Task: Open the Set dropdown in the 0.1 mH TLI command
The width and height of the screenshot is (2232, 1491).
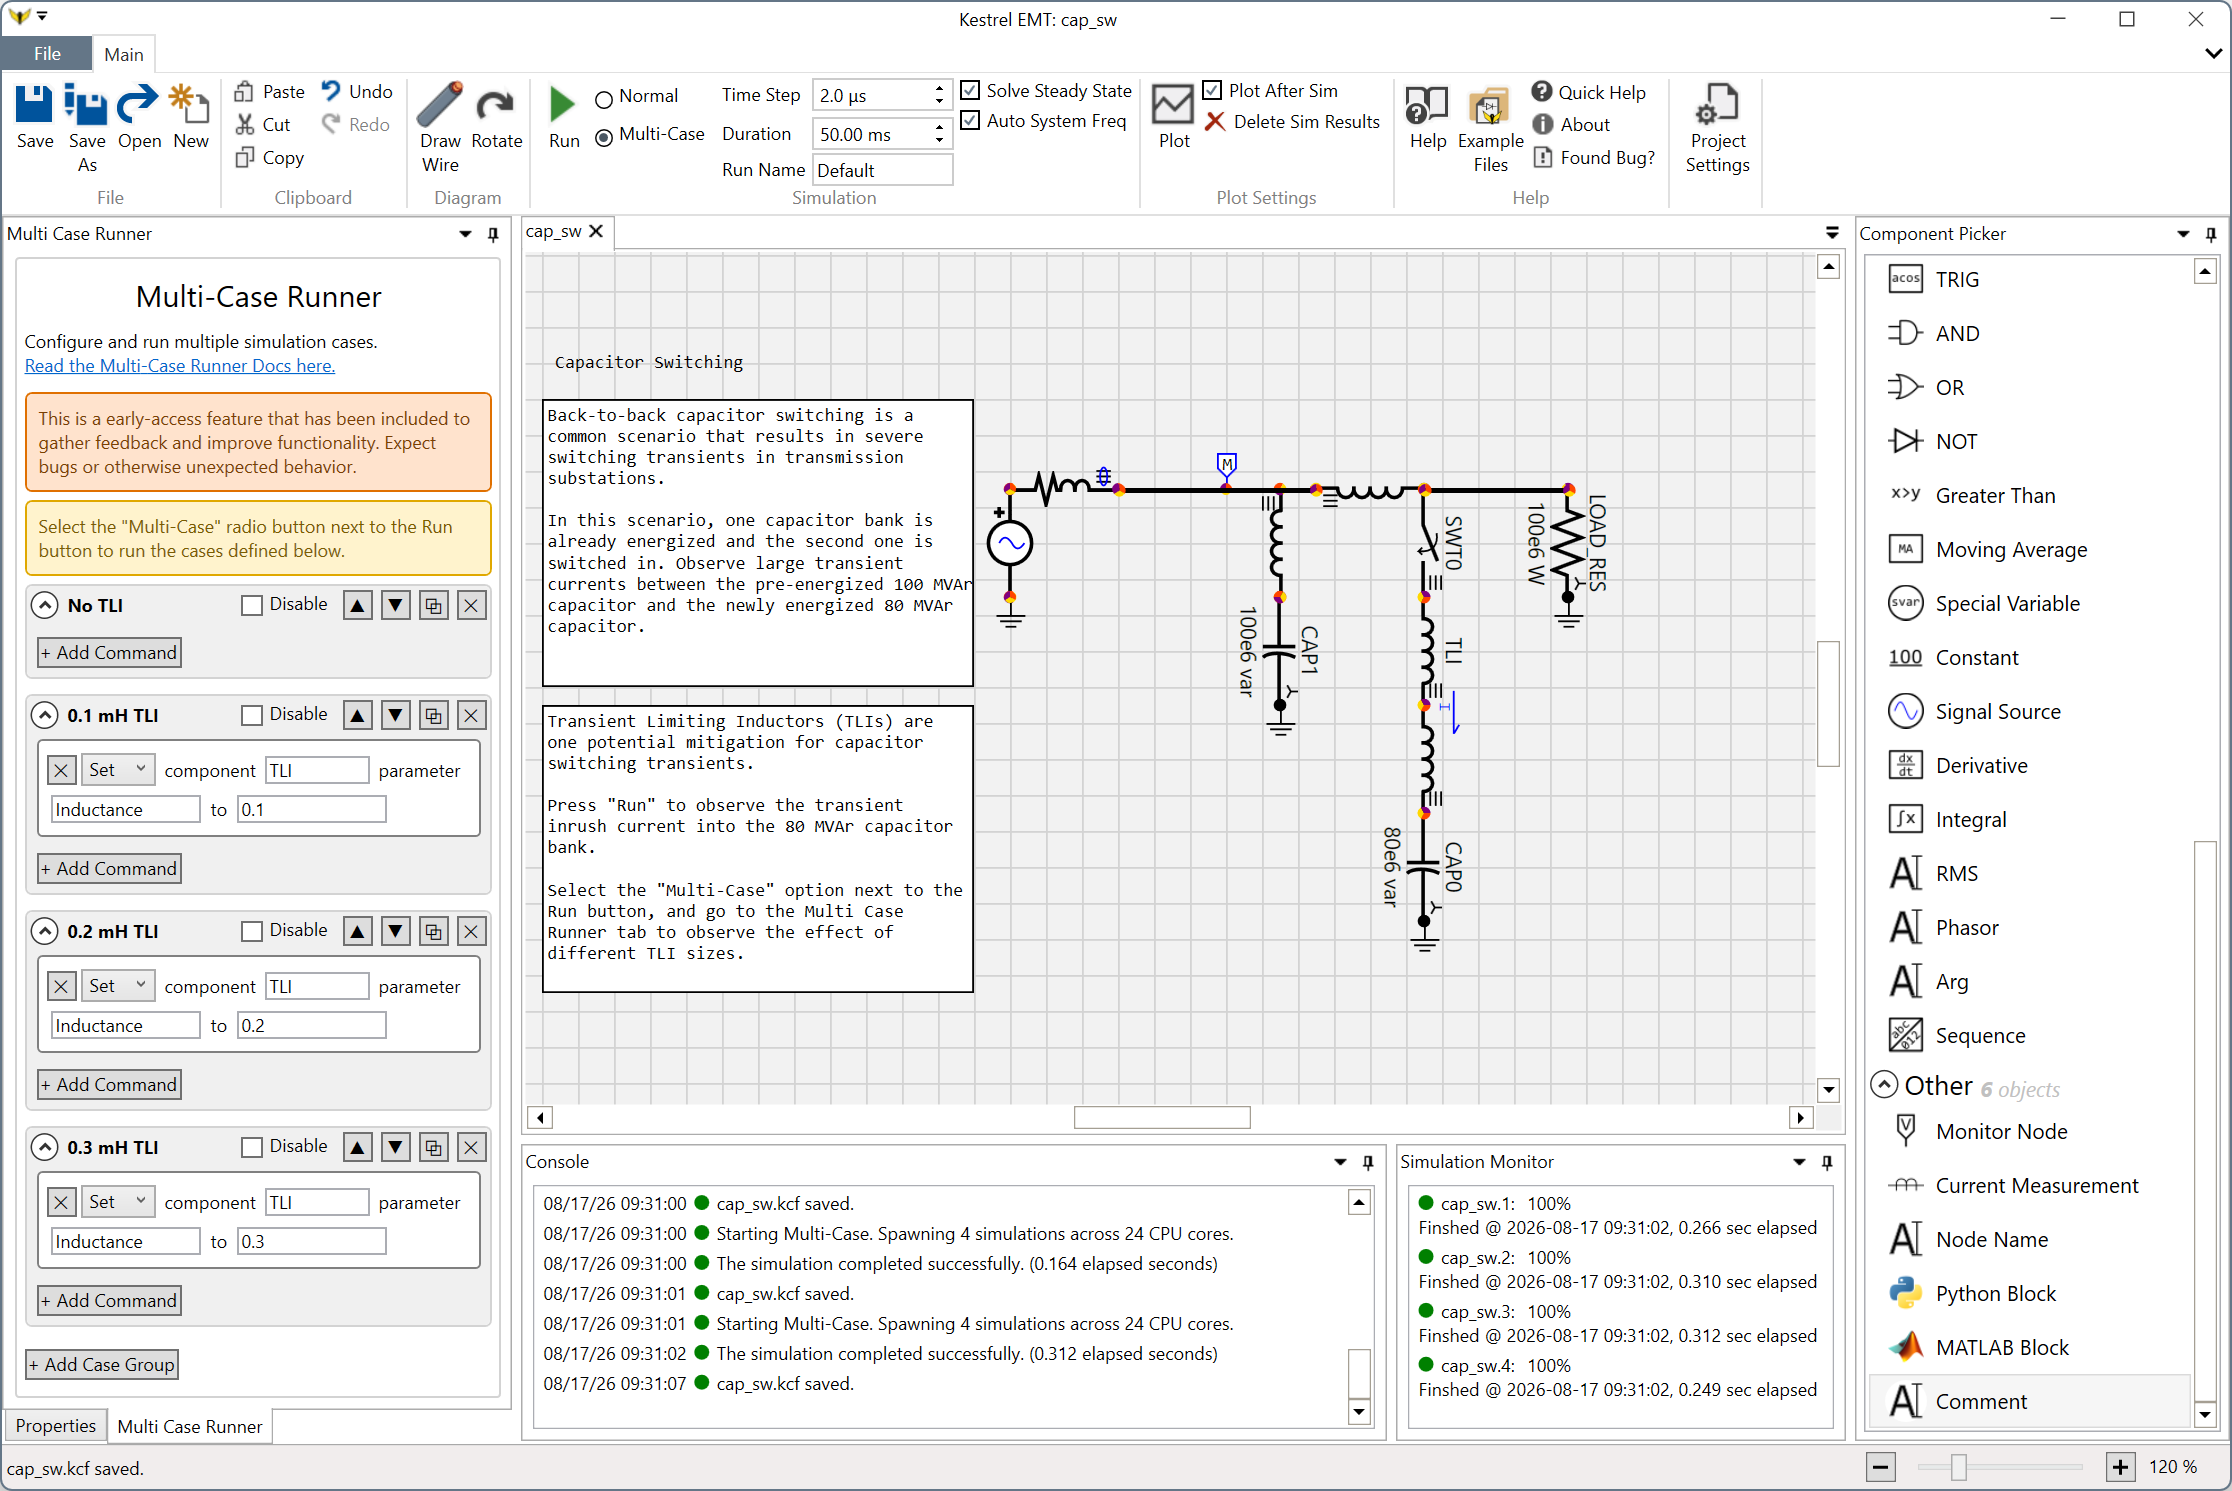Action: pyautogui.click(x=118, y=769)
